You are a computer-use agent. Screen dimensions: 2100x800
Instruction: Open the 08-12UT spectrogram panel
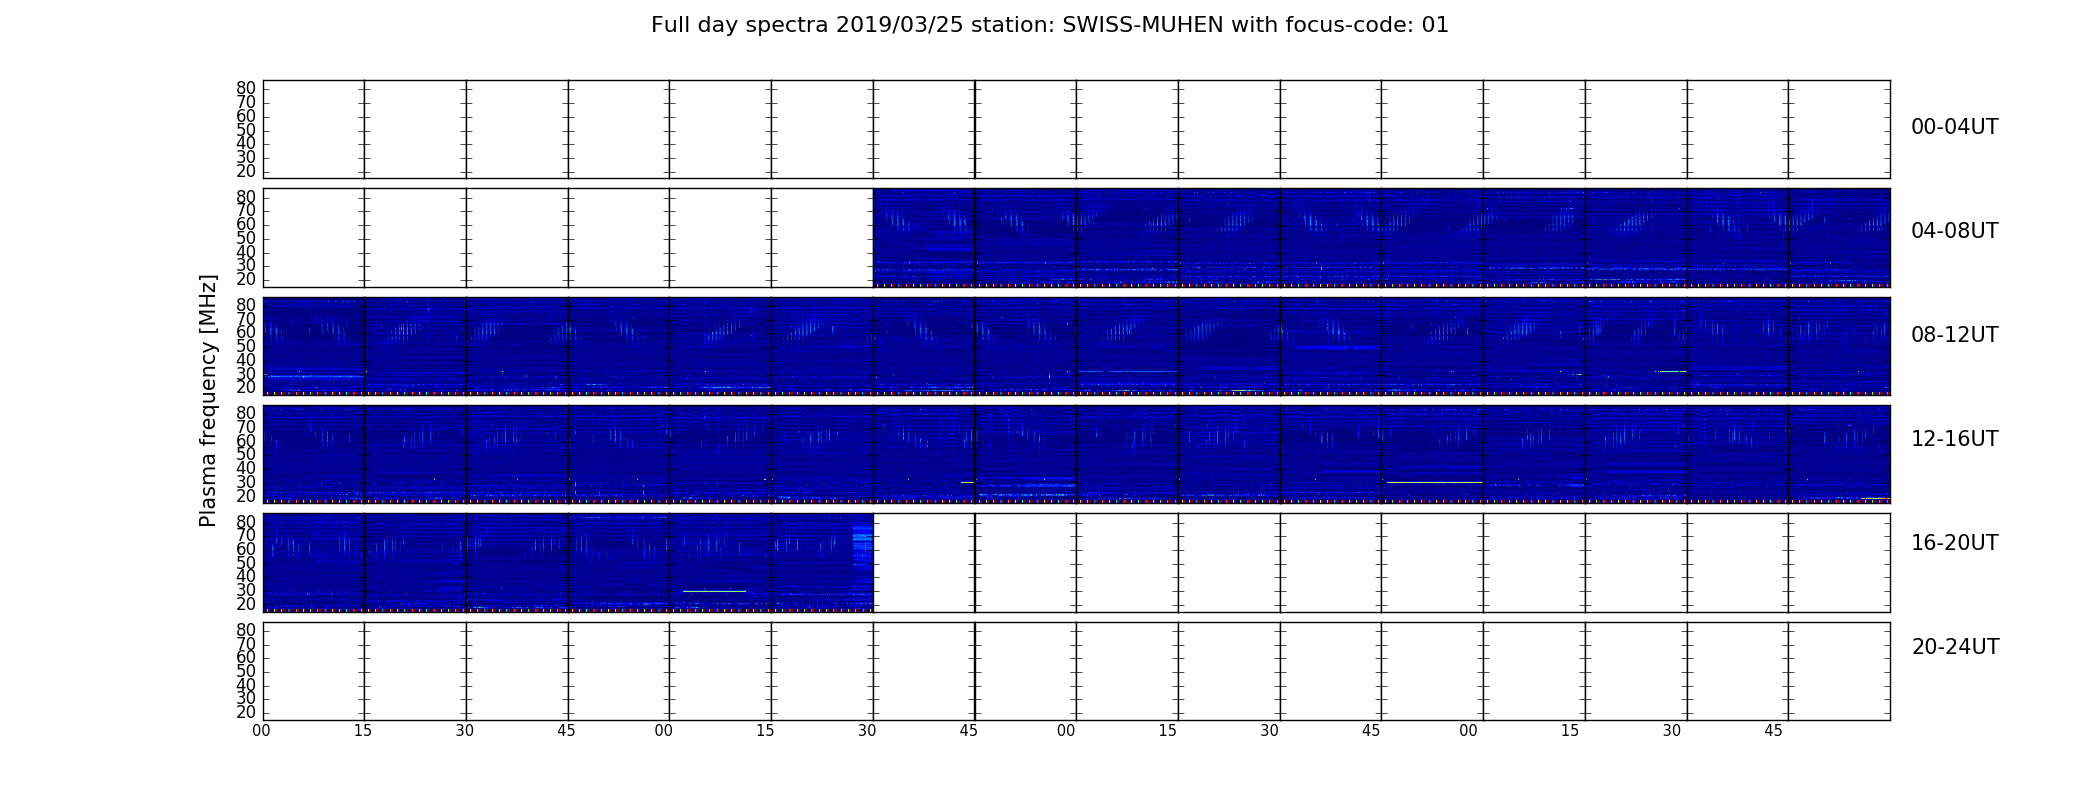click(x=1076, y=346)
